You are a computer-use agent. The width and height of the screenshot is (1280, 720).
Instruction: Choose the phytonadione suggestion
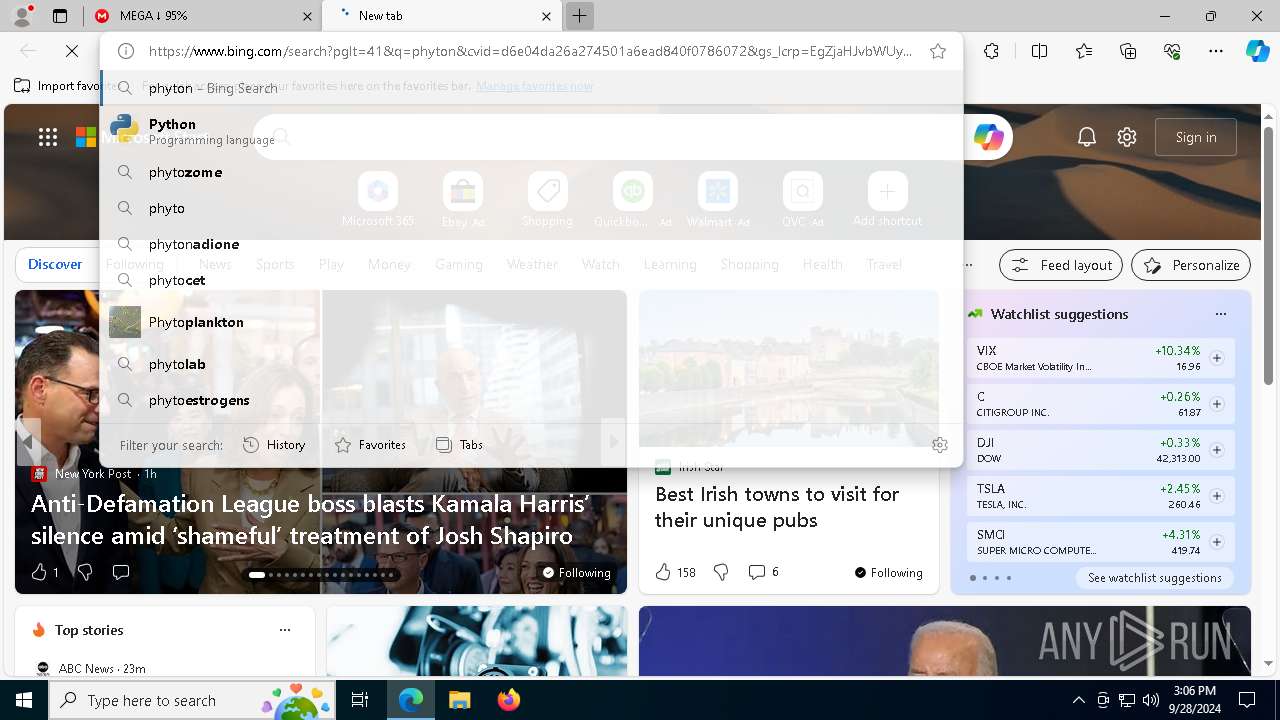click(531, 244)
